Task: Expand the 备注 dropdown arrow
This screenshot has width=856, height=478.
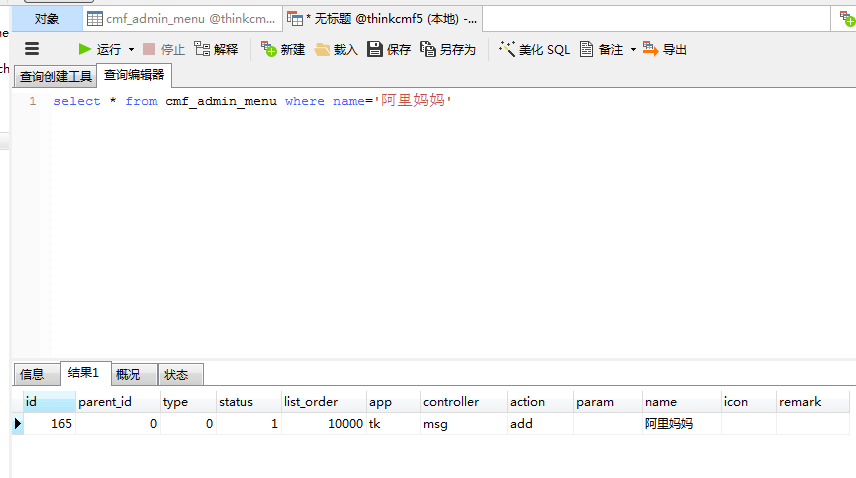Action: [633, 50]
